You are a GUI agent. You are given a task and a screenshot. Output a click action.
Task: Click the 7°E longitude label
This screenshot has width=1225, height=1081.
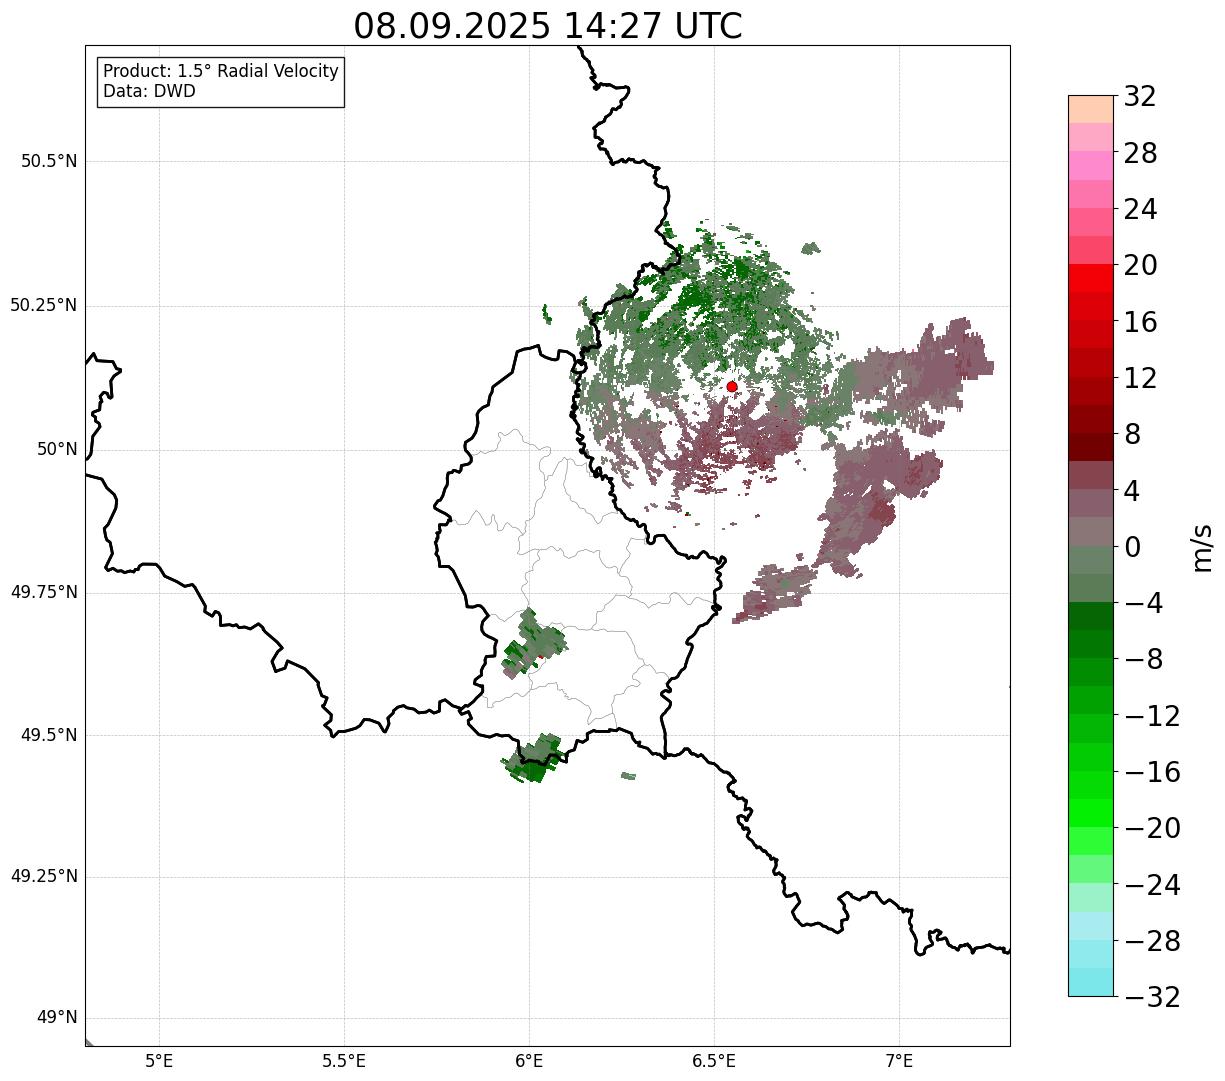[x=900, y=1061]
